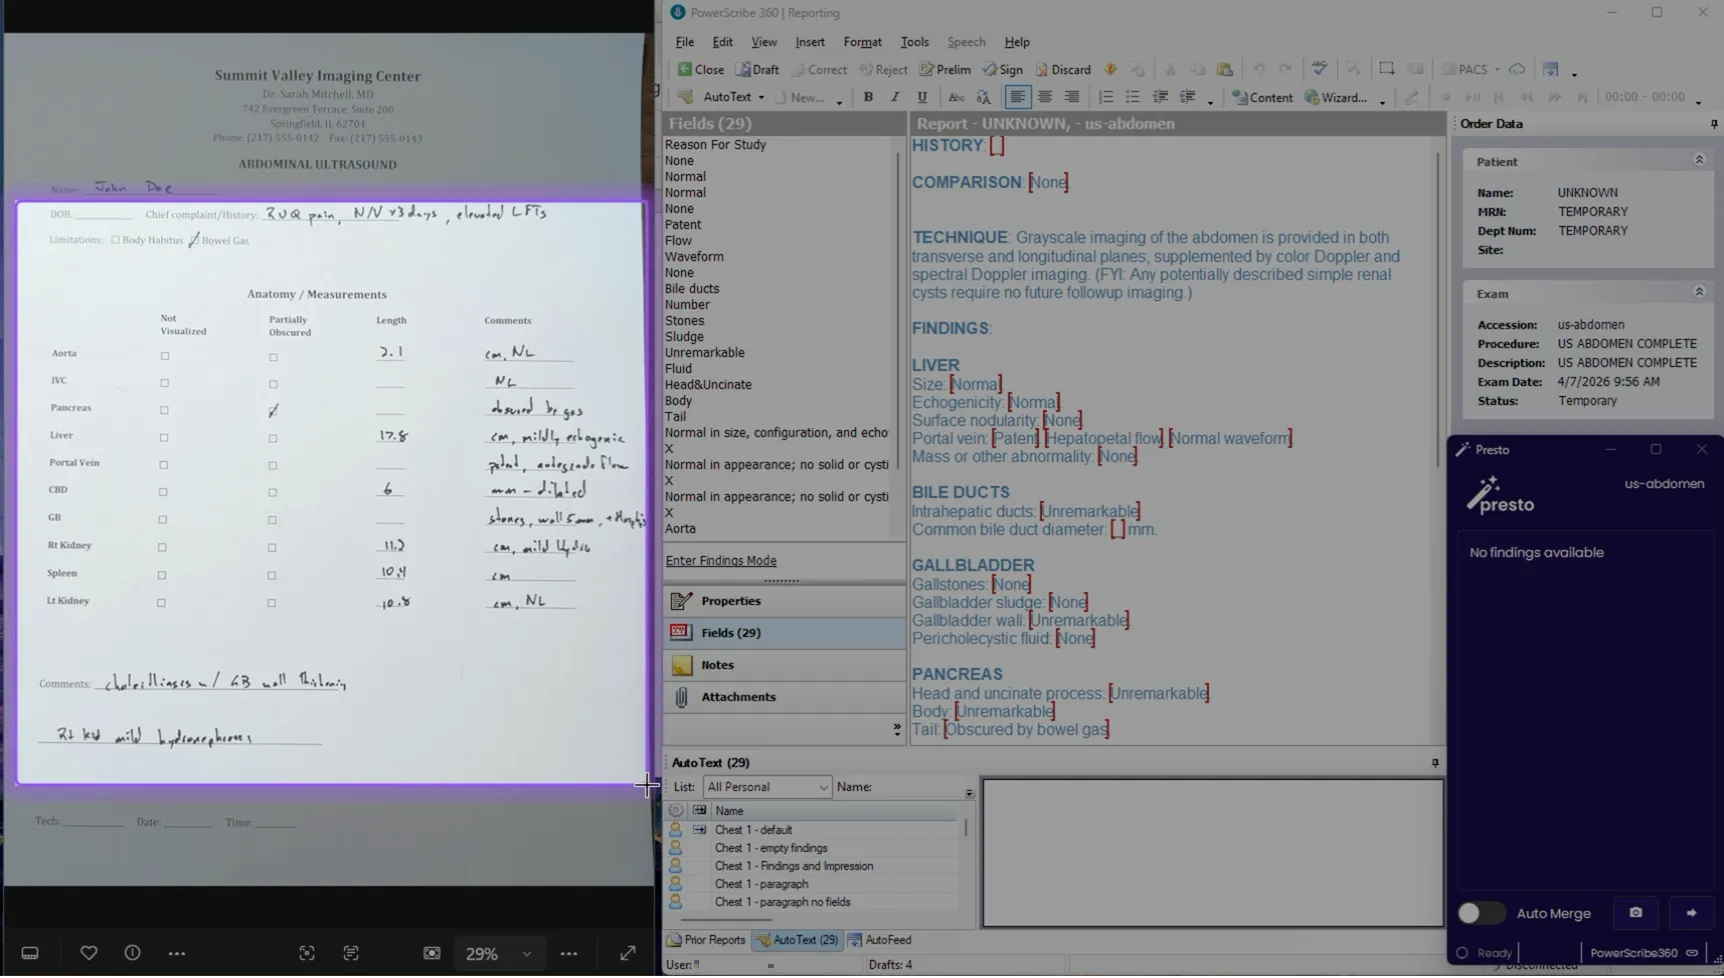Open PACS from the toolbar

point(1468,69)
